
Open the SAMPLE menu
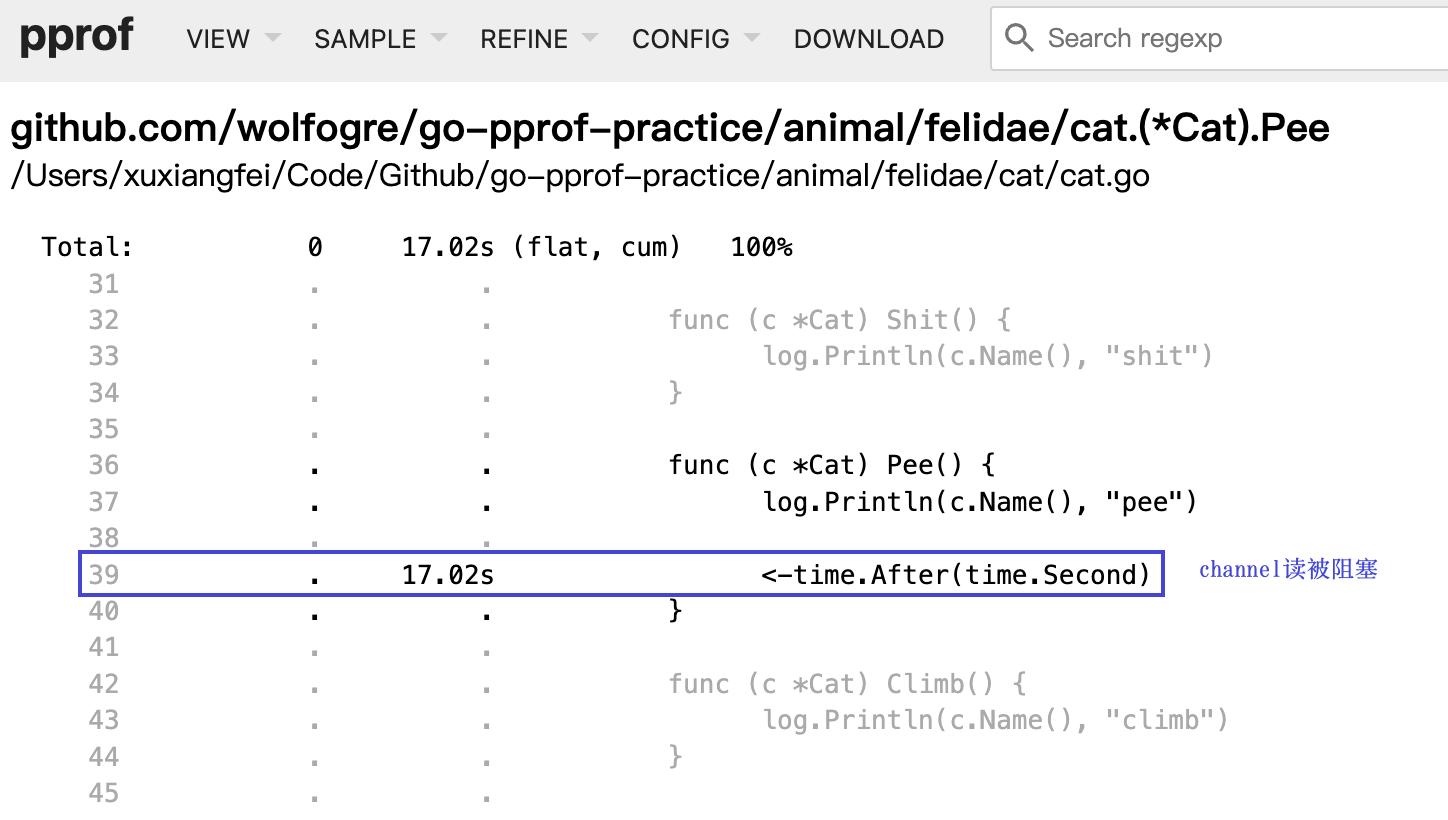pyautogui.click(x=365, y=39)
